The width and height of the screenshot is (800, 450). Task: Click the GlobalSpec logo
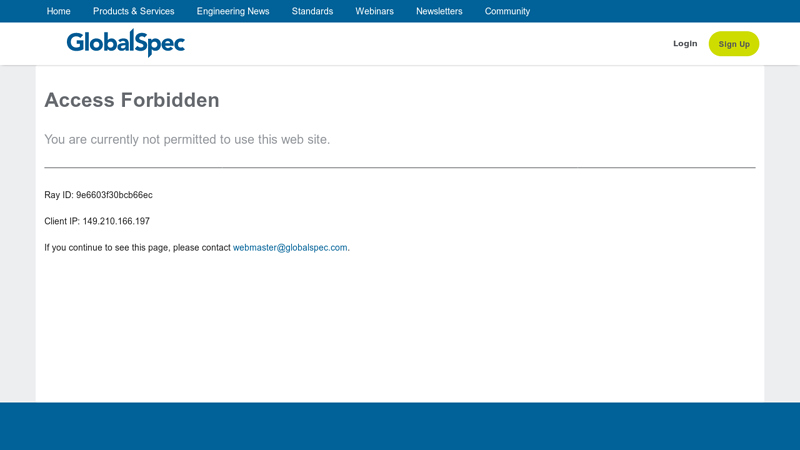click(x=126, y=43)
